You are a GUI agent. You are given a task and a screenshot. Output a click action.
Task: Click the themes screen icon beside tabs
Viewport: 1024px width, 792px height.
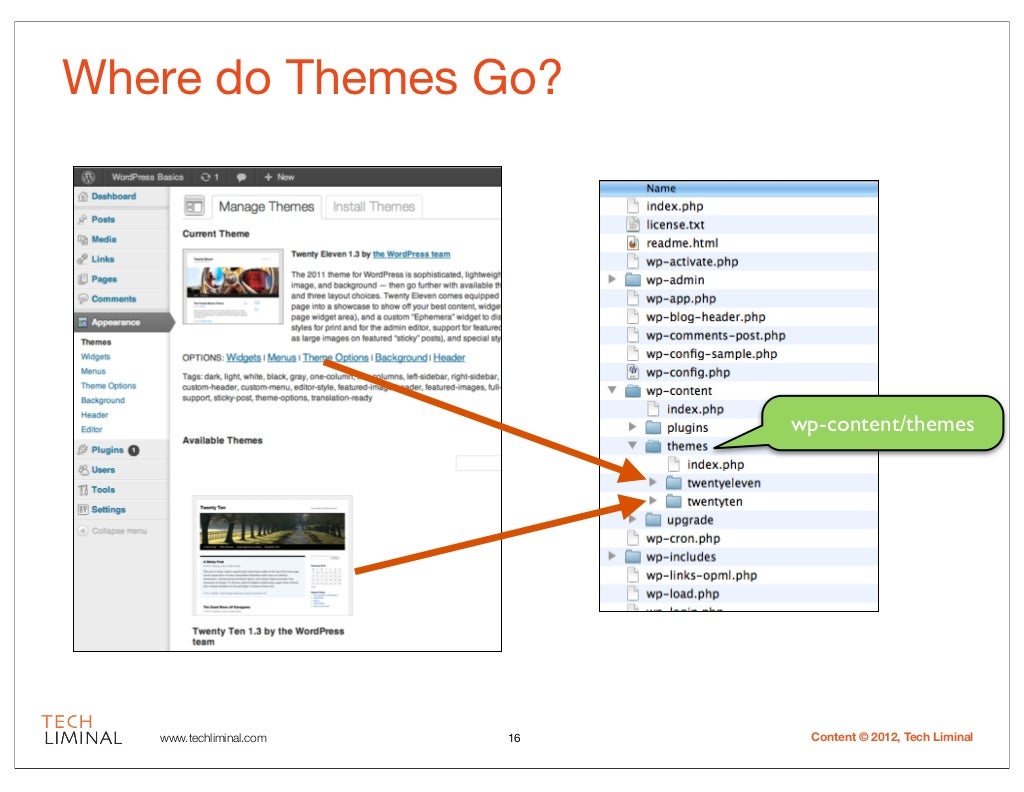click(194, 206)
